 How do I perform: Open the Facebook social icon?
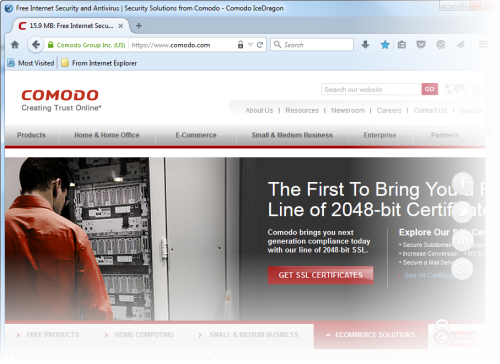(x=463, y=183)
